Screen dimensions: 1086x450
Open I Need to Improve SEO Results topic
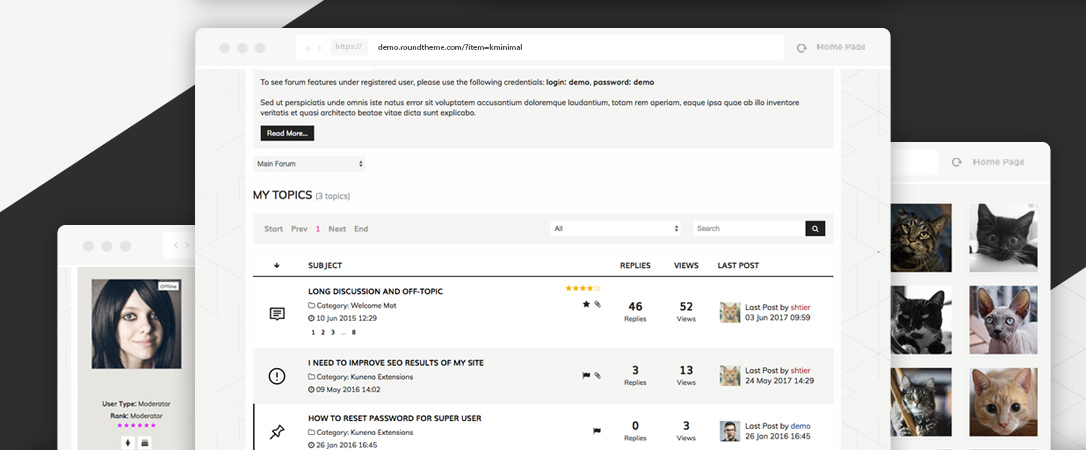coord(396,363)
